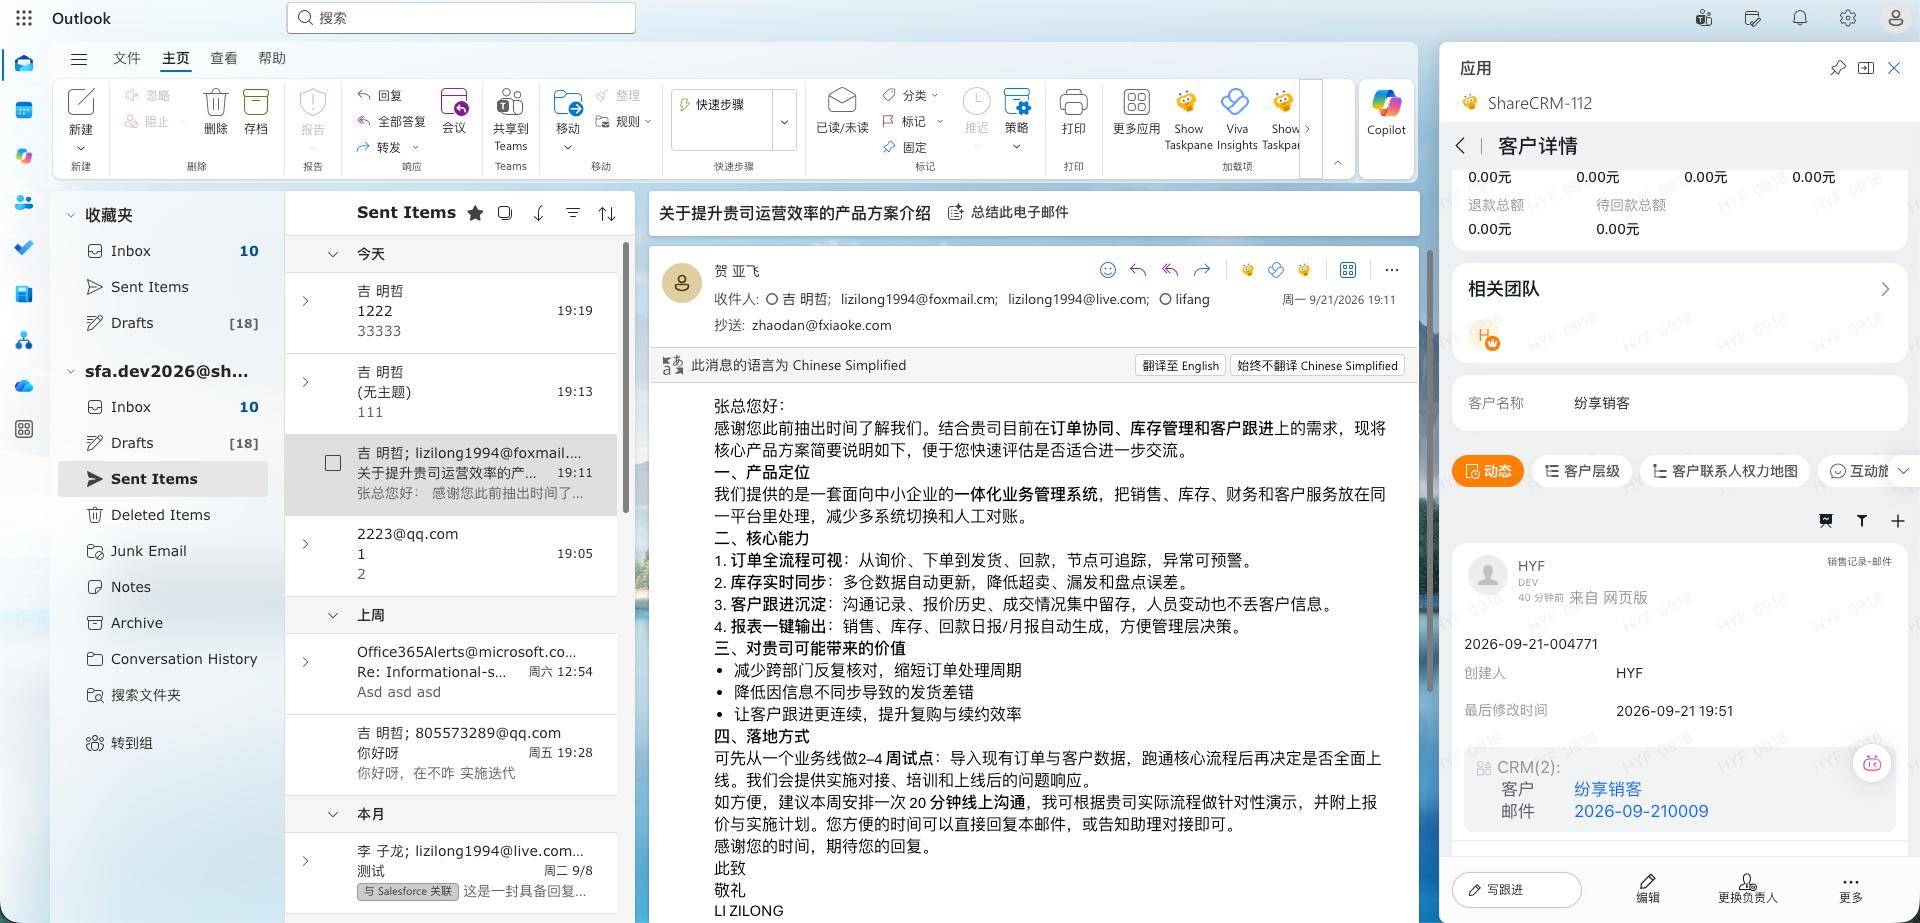1920x923 pixels.
Task: Click 总结此电子邮件 button
Action: 1008,212
